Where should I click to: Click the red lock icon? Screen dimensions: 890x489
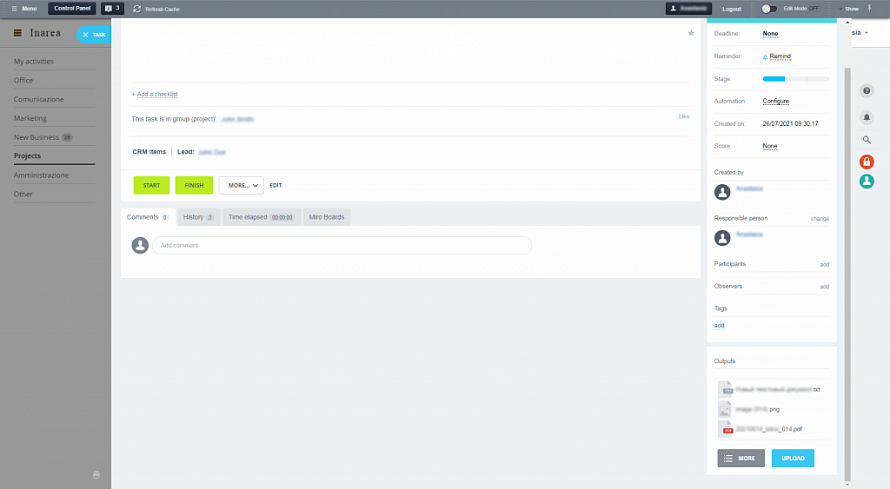[x=867, y=162]
